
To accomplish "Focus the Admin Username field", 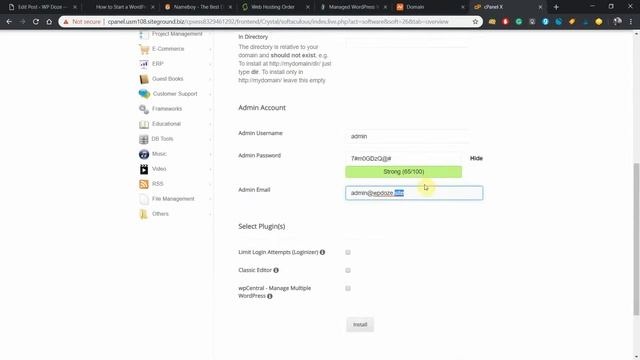I will point(407,136).
